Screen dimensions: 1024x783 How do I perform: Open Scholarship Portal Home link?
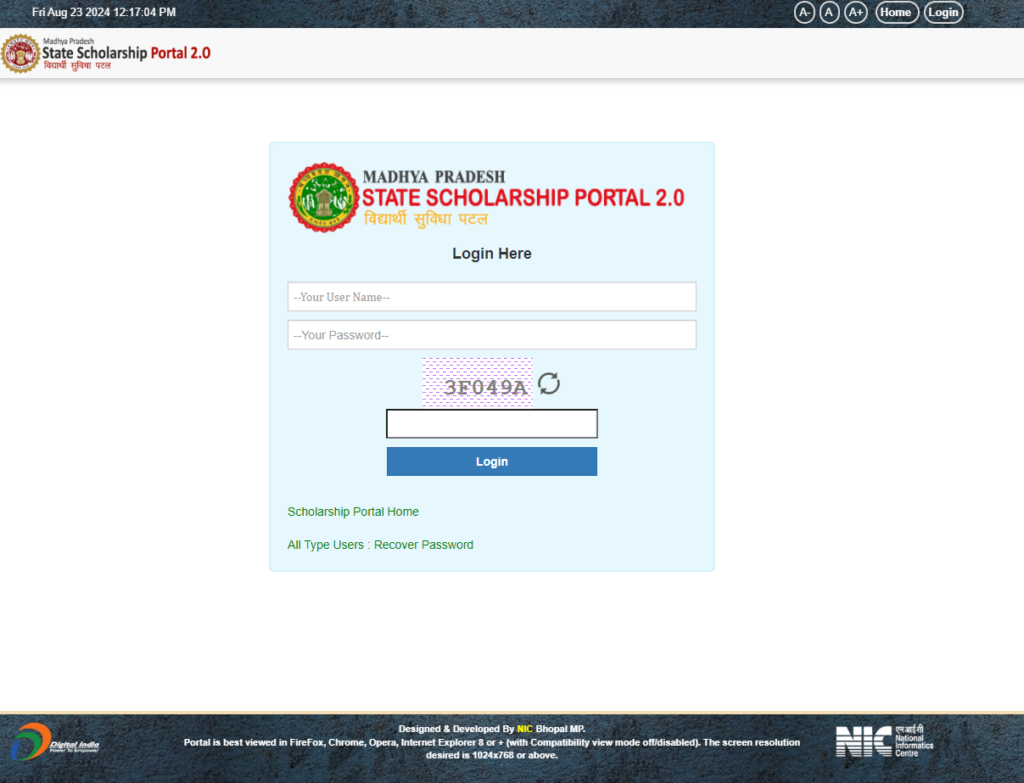coord(353,512)
